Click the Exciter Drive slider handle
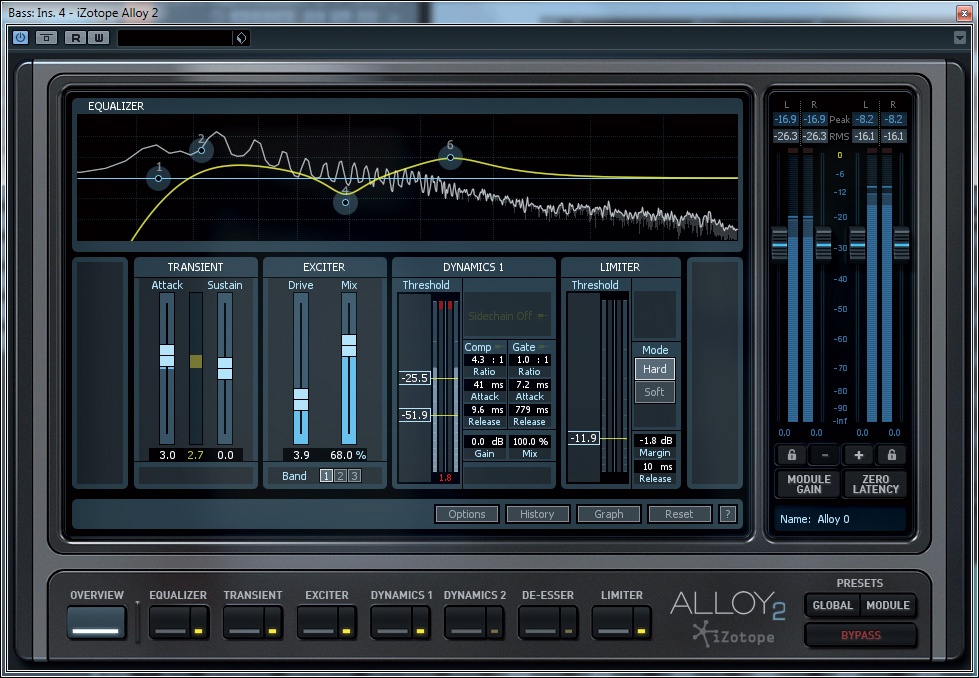The height and width of the screenshot is (678, 979). coord(301,399)
